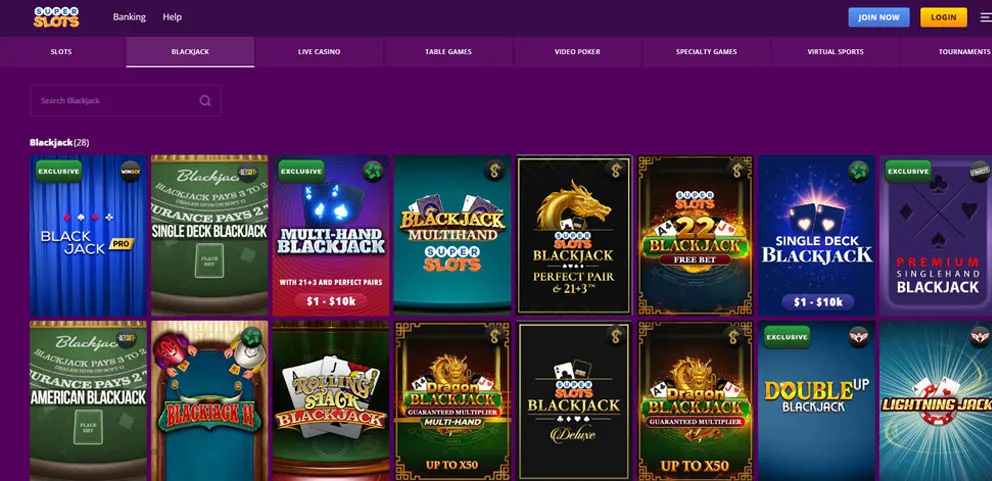The image size is (992, 481).
Task: Click green provider badge on Multi-Hand Blackjack
Action: [373, 172]
